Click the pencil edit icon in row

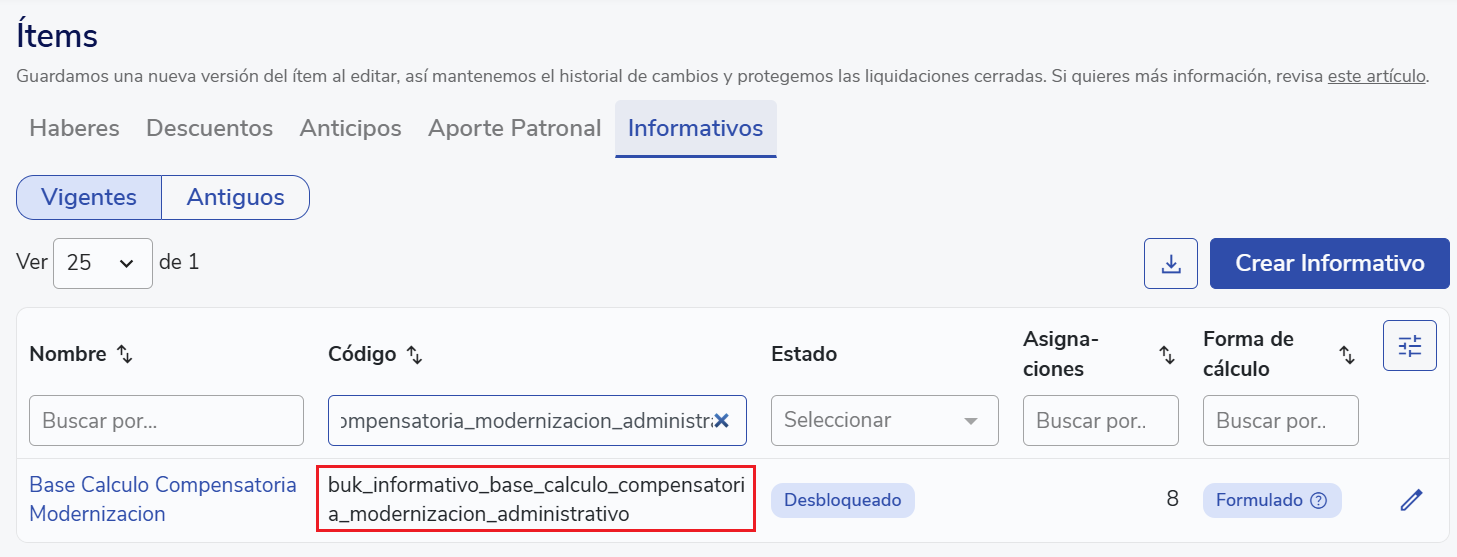coord(1411,500)
